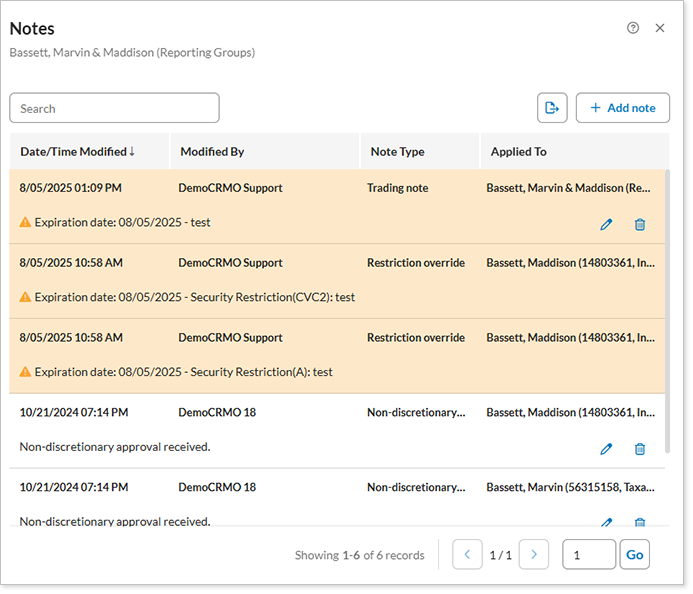Go to previous page arrow

467,555
